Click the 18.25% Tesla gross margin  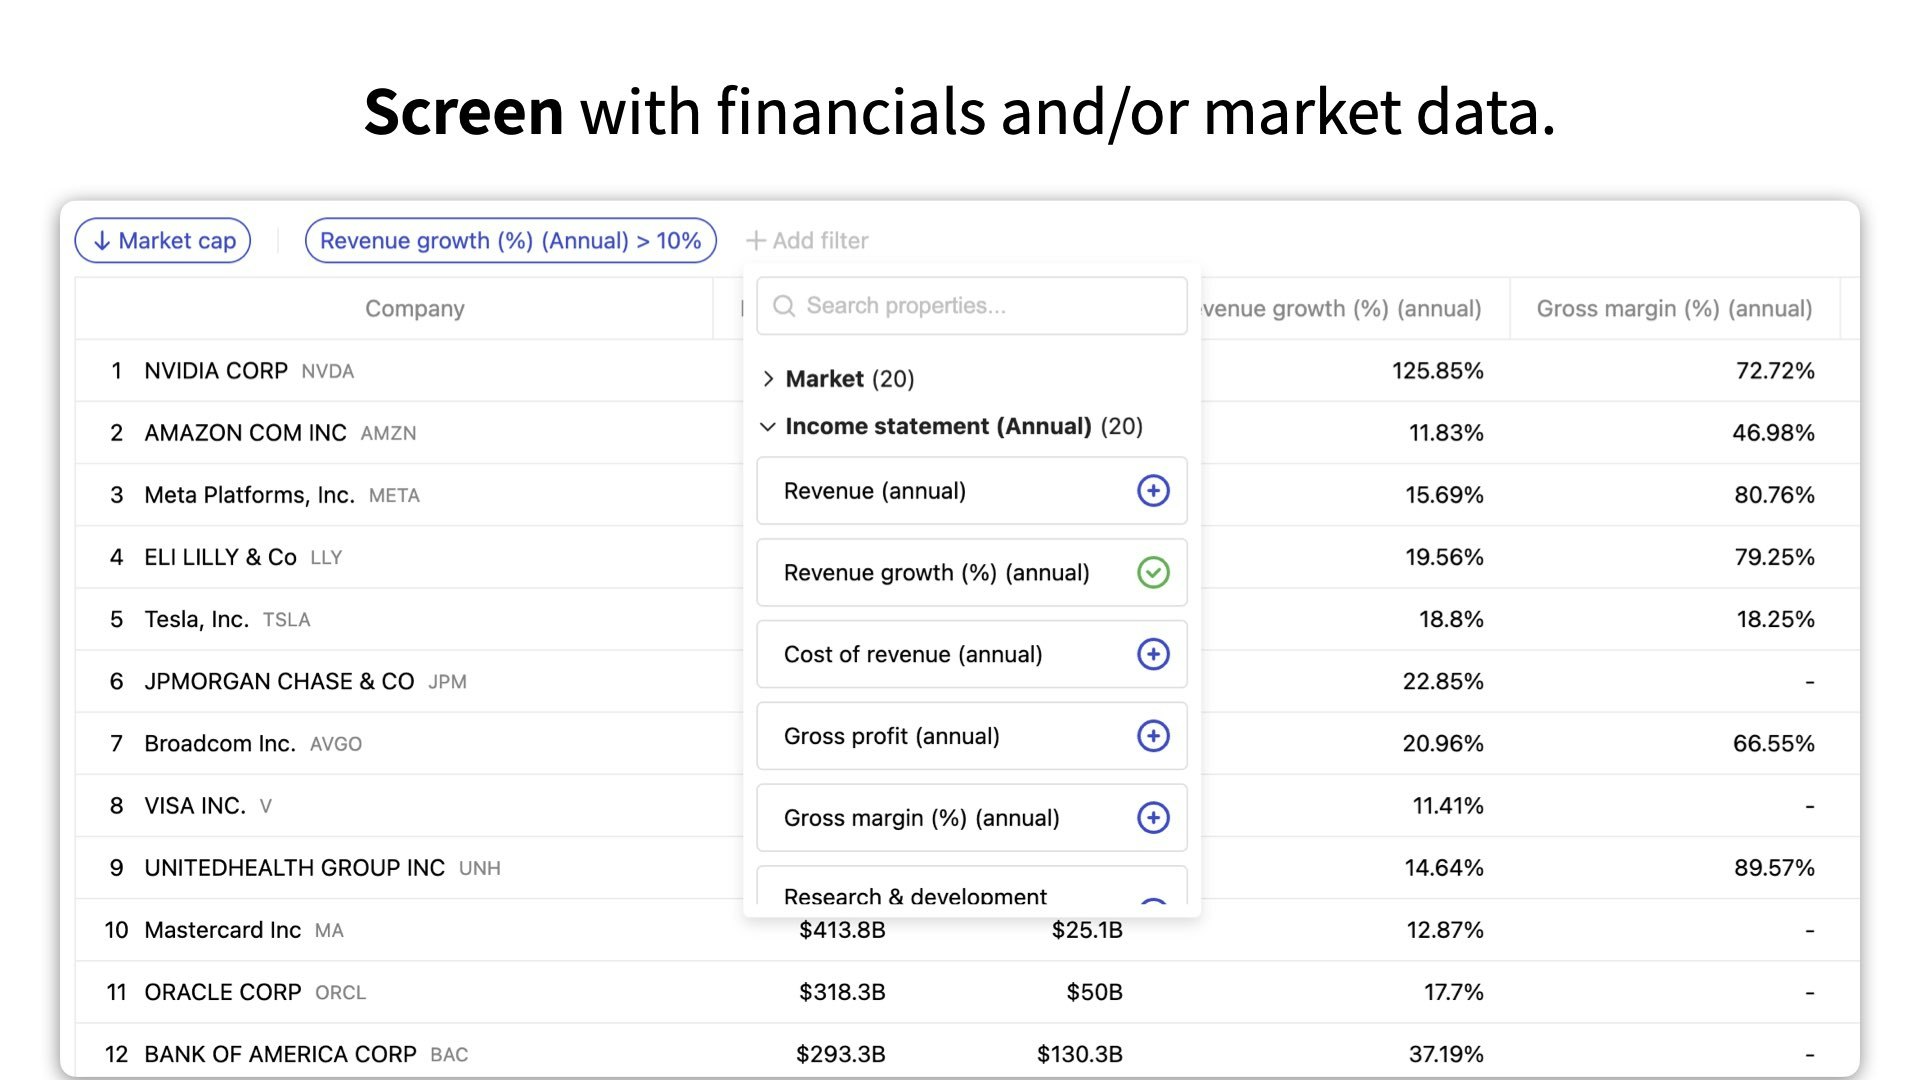pos(1775,619)
